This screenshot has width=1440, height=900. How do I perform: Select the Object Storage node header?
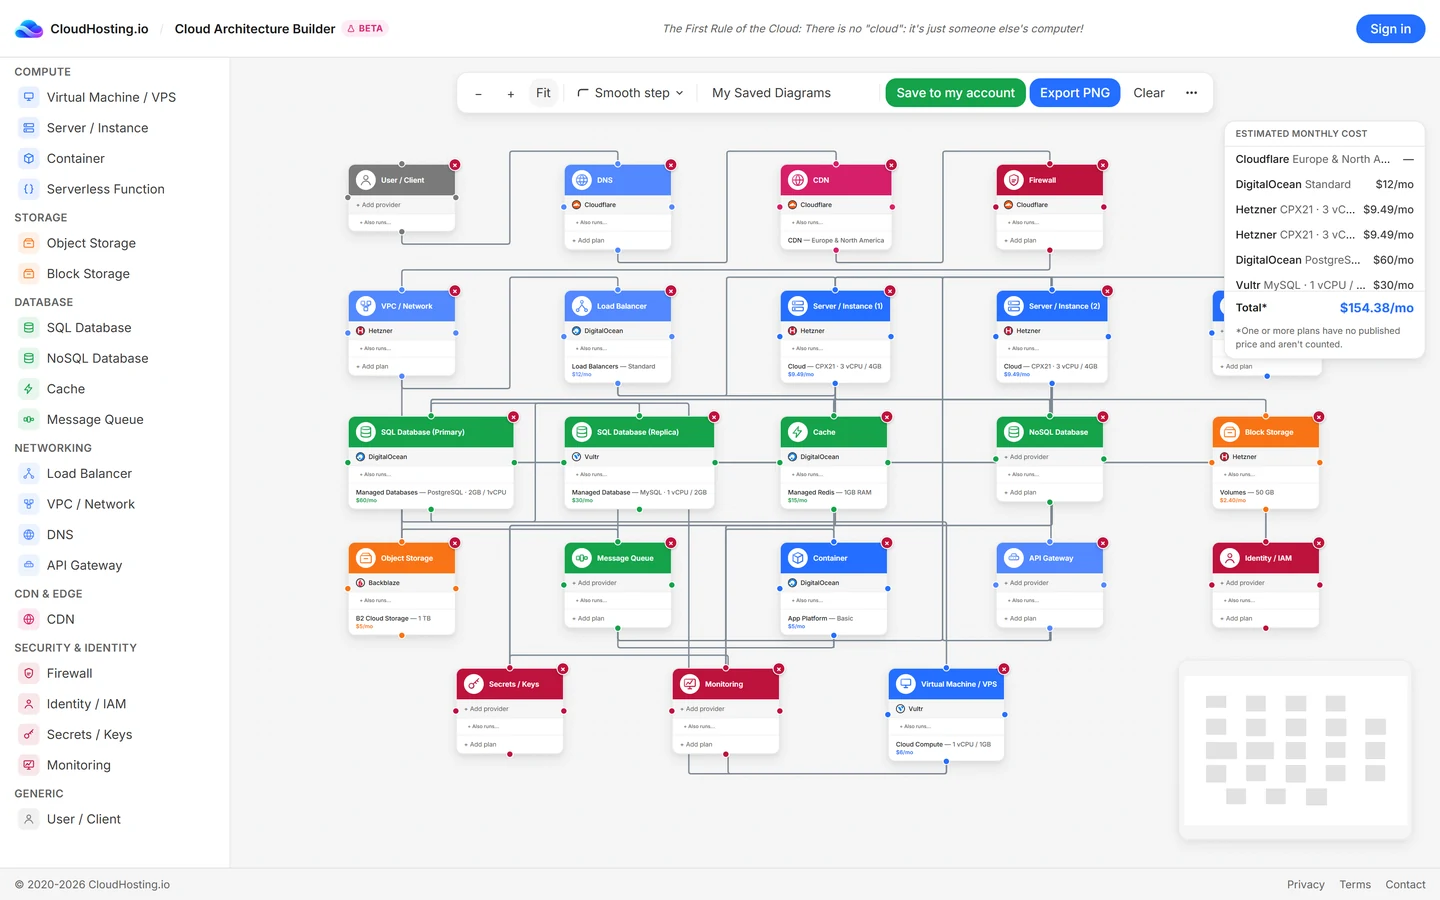[x=402, y=558]
